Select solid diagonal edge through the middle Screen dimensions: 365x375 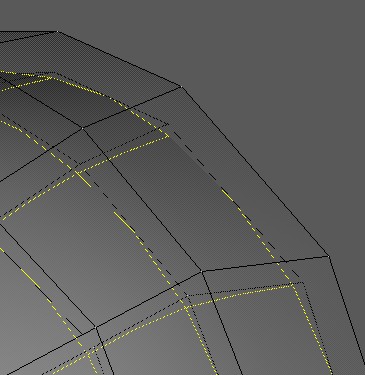click(142, 200)
